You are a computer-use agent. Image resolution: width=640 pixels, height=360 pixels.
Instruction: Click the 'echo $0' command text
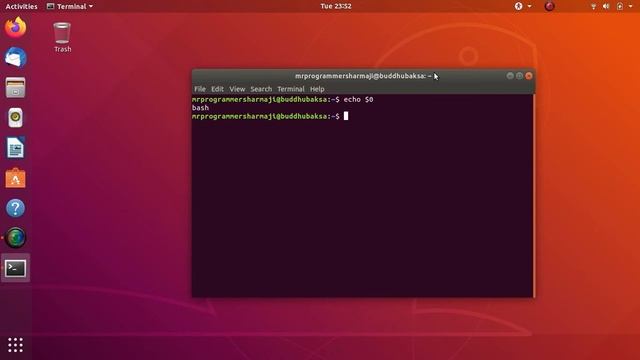tap(358, 99)
